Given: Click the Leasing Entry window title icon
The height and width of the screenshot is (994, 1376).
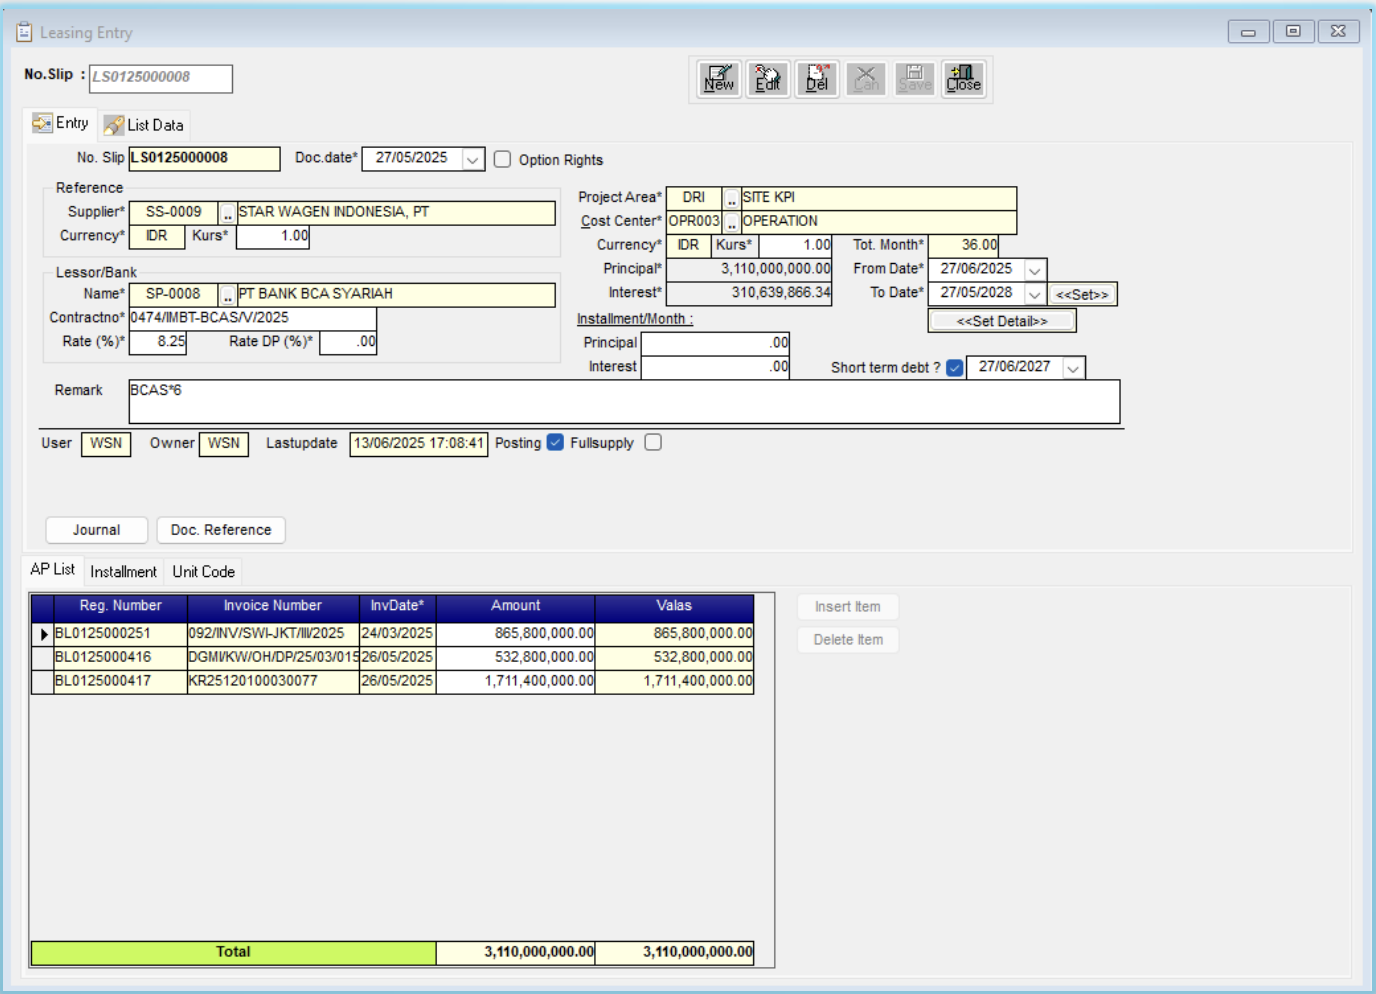Looking at the screenshot, I should 24,32.
